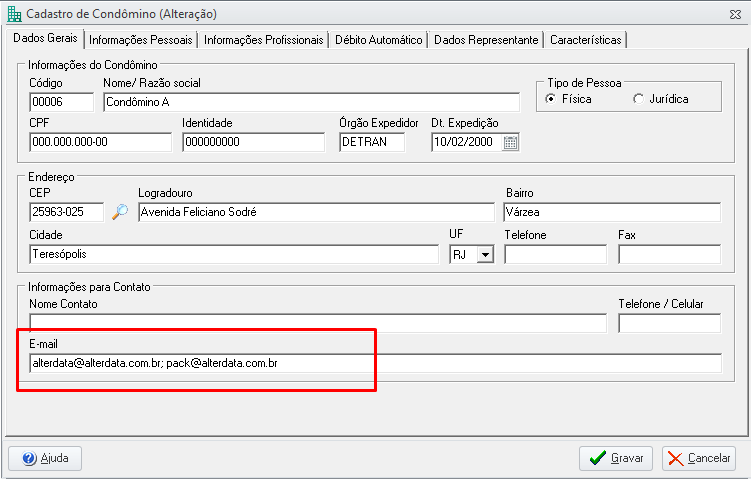Click the Órgão Expedidor field

point(372,142)
